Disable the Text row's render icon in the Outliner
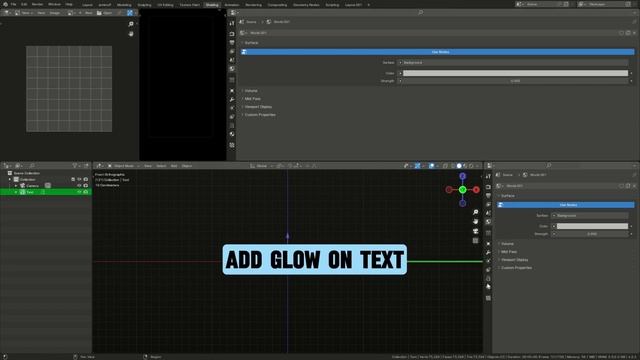 [86, 192]
